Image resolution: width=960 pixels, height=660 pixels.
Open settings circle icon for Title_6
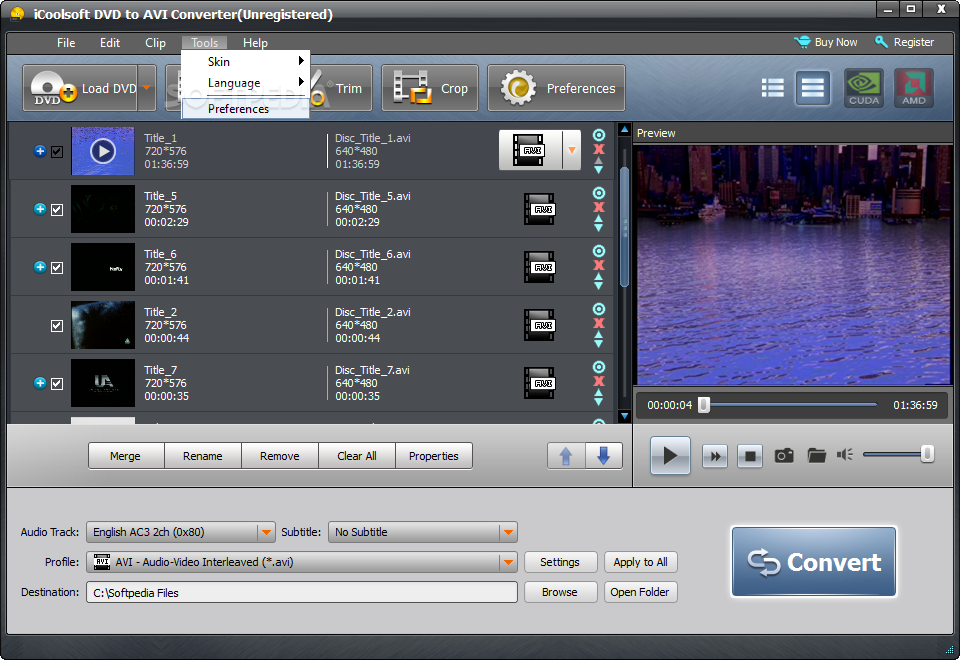tap(599, 251)
